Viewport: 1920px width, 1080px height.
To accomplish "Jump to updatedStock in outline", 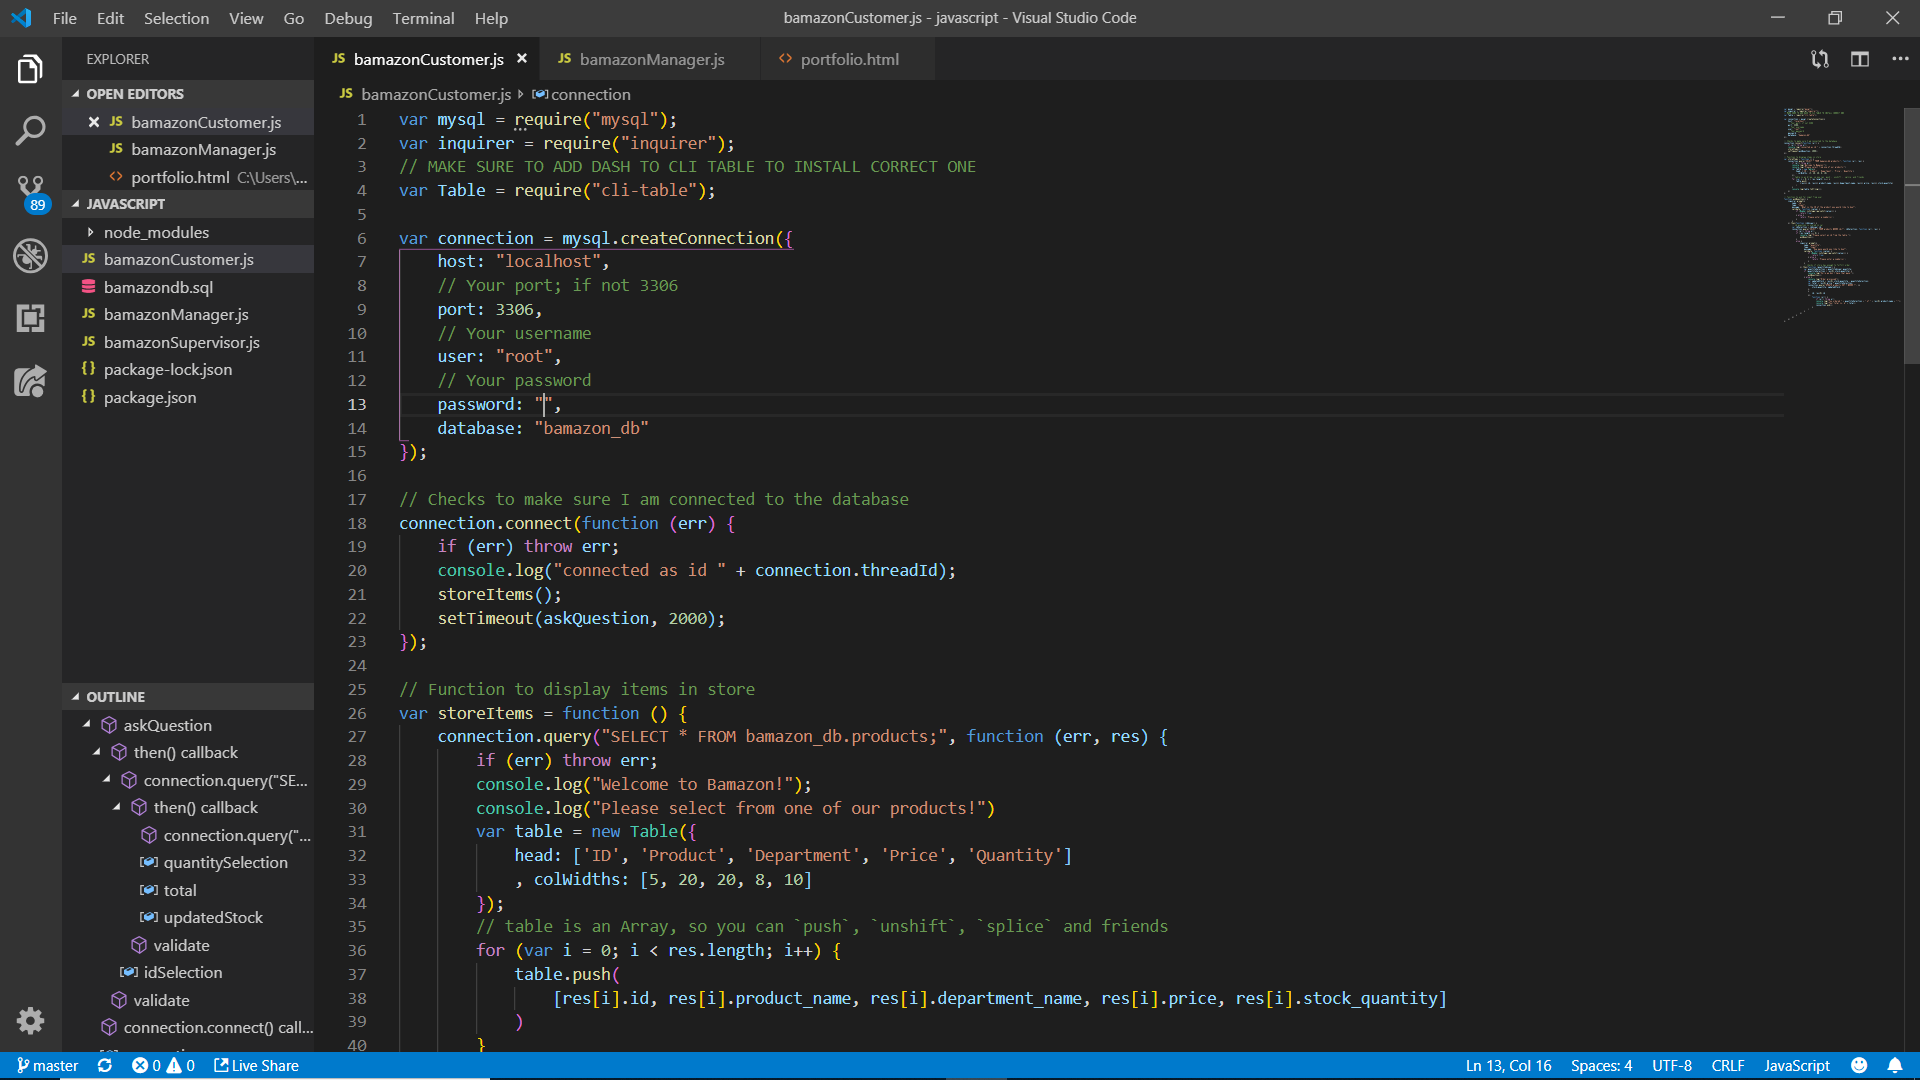I will [x=213, y=917].
